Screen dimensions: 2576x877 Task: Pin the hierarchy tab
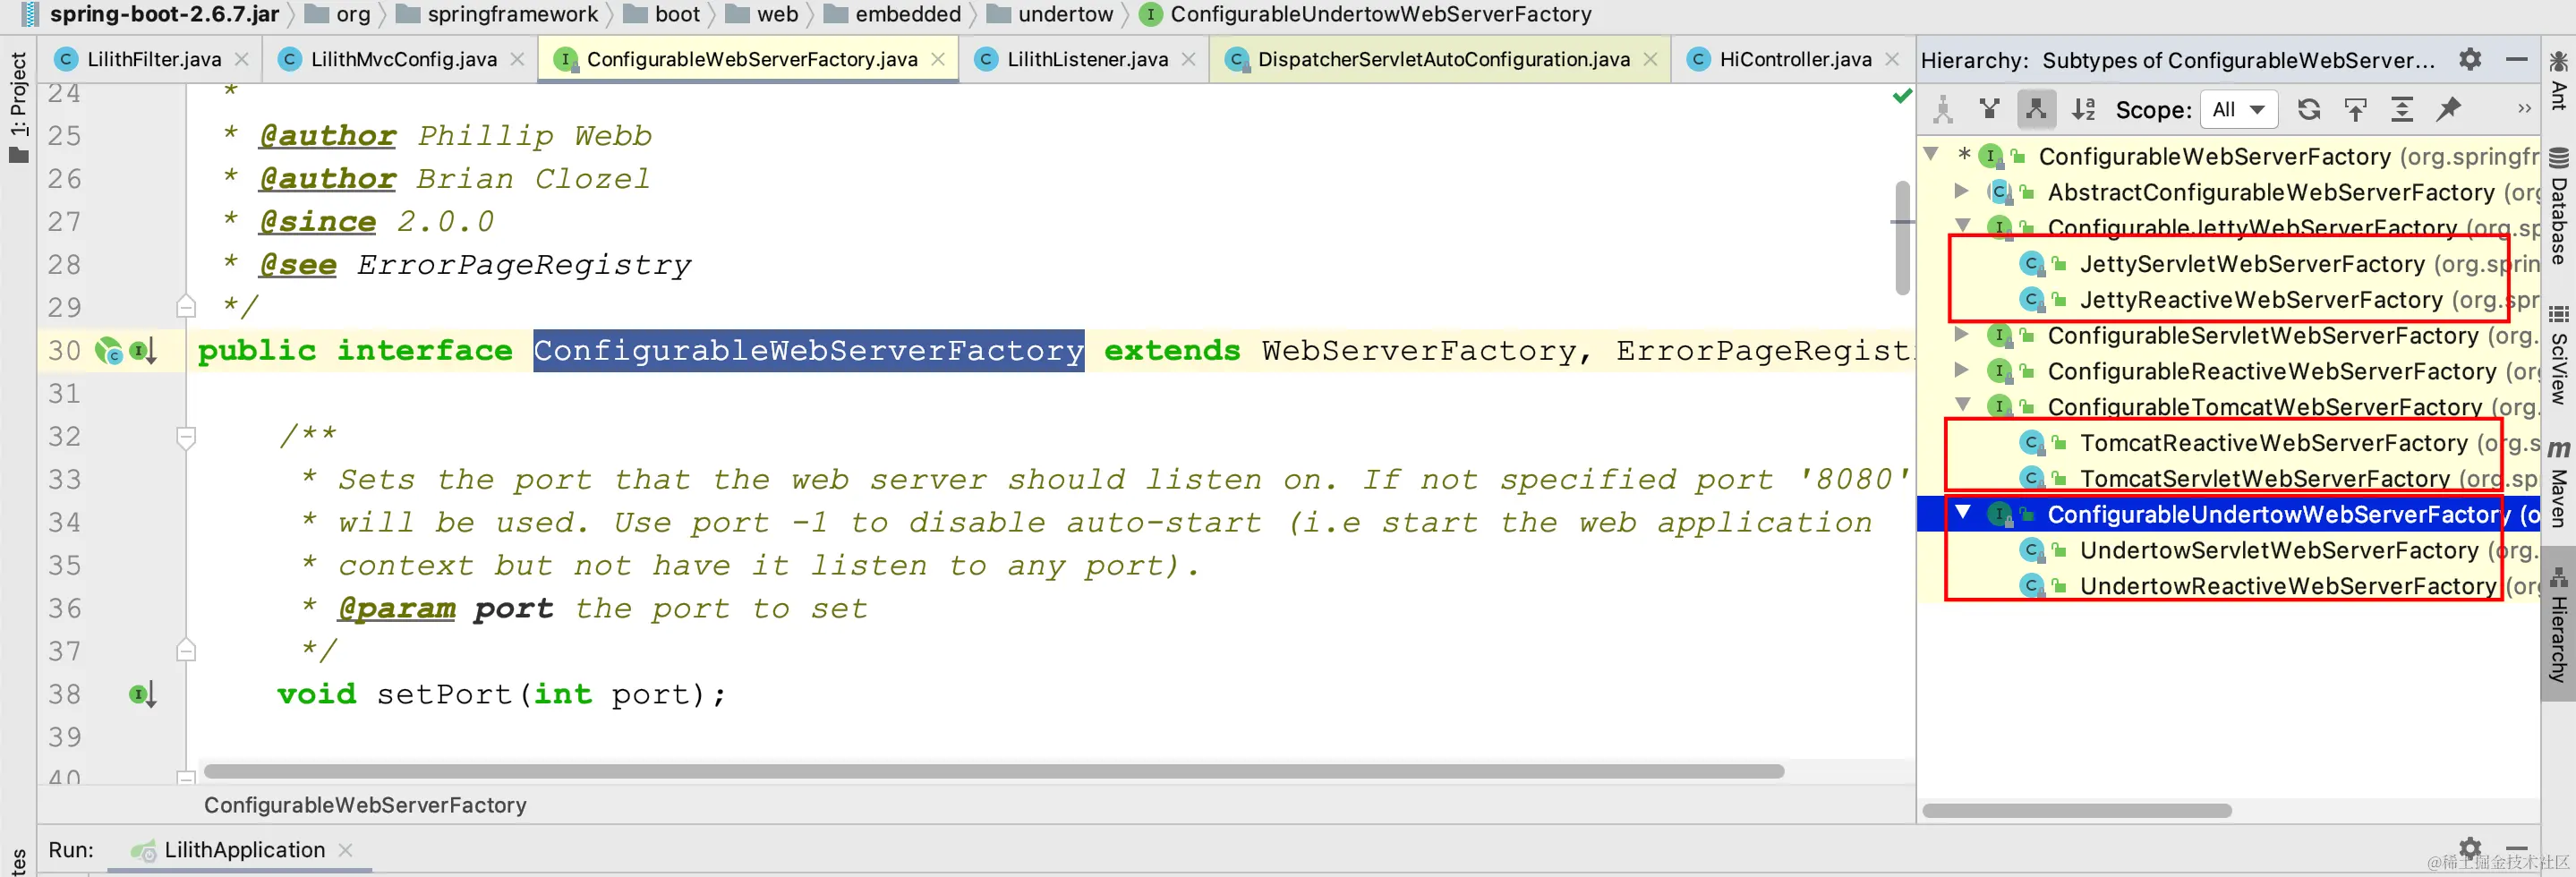click(x=2447, y=110)
